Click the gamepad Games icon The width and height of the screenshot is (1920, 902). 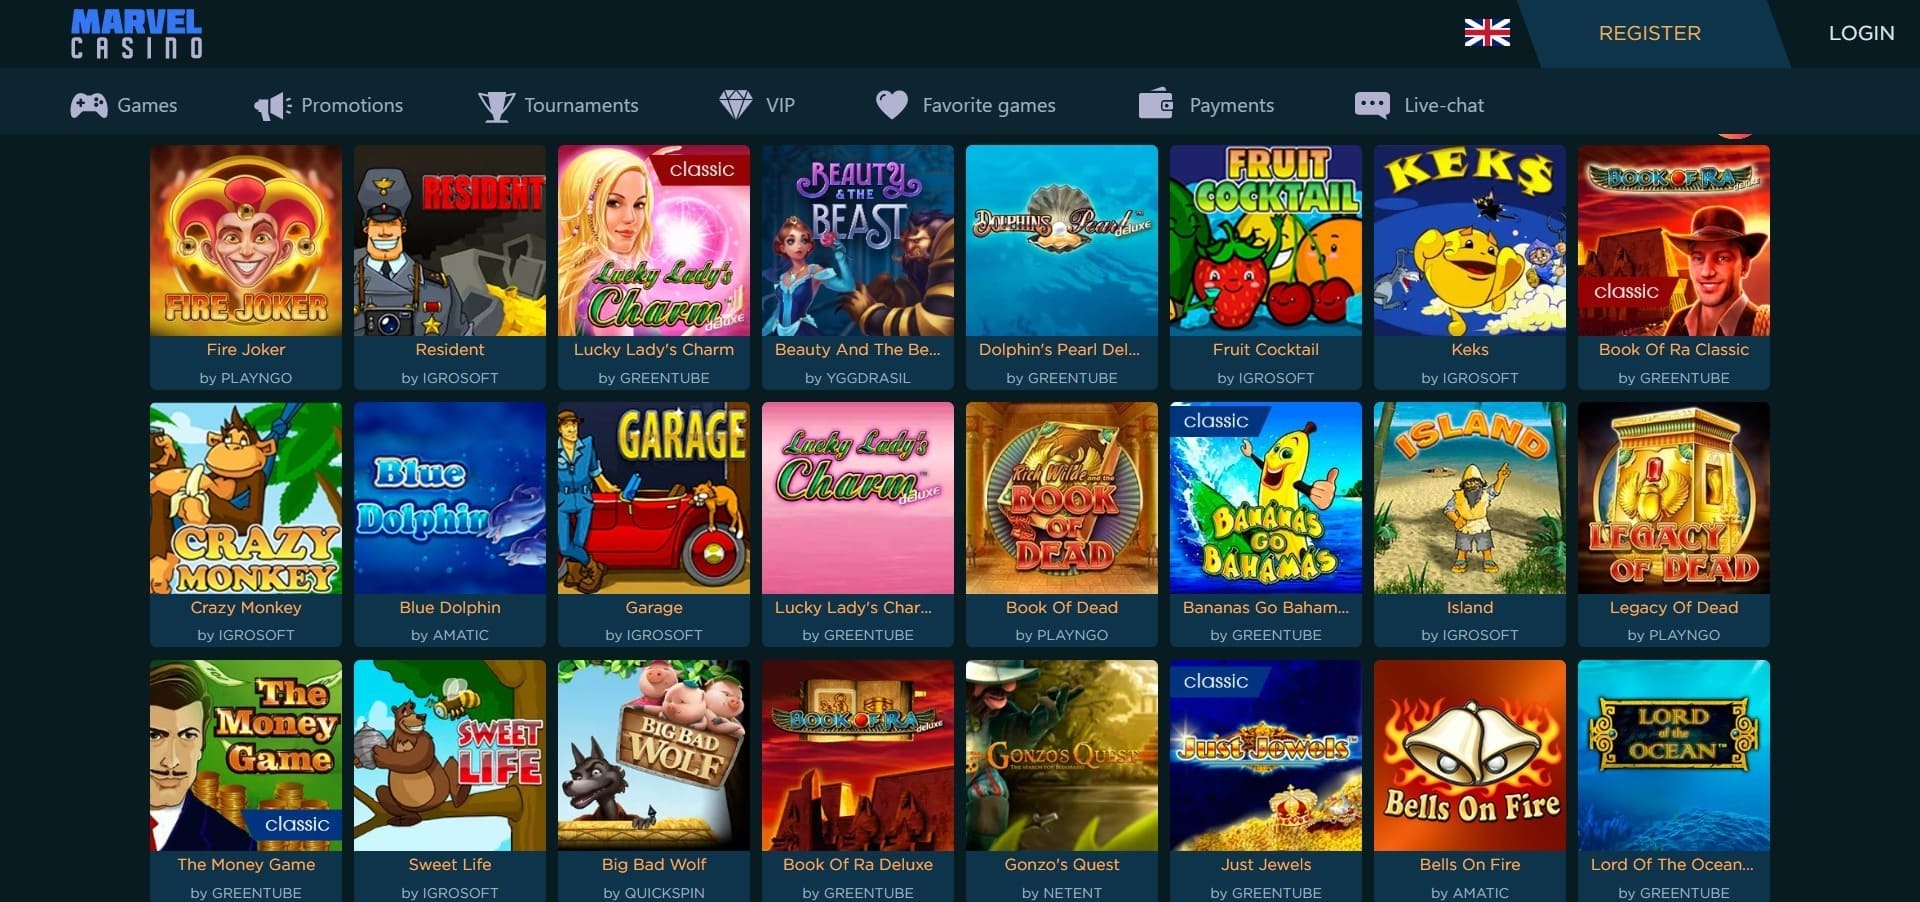pos(89,105)
